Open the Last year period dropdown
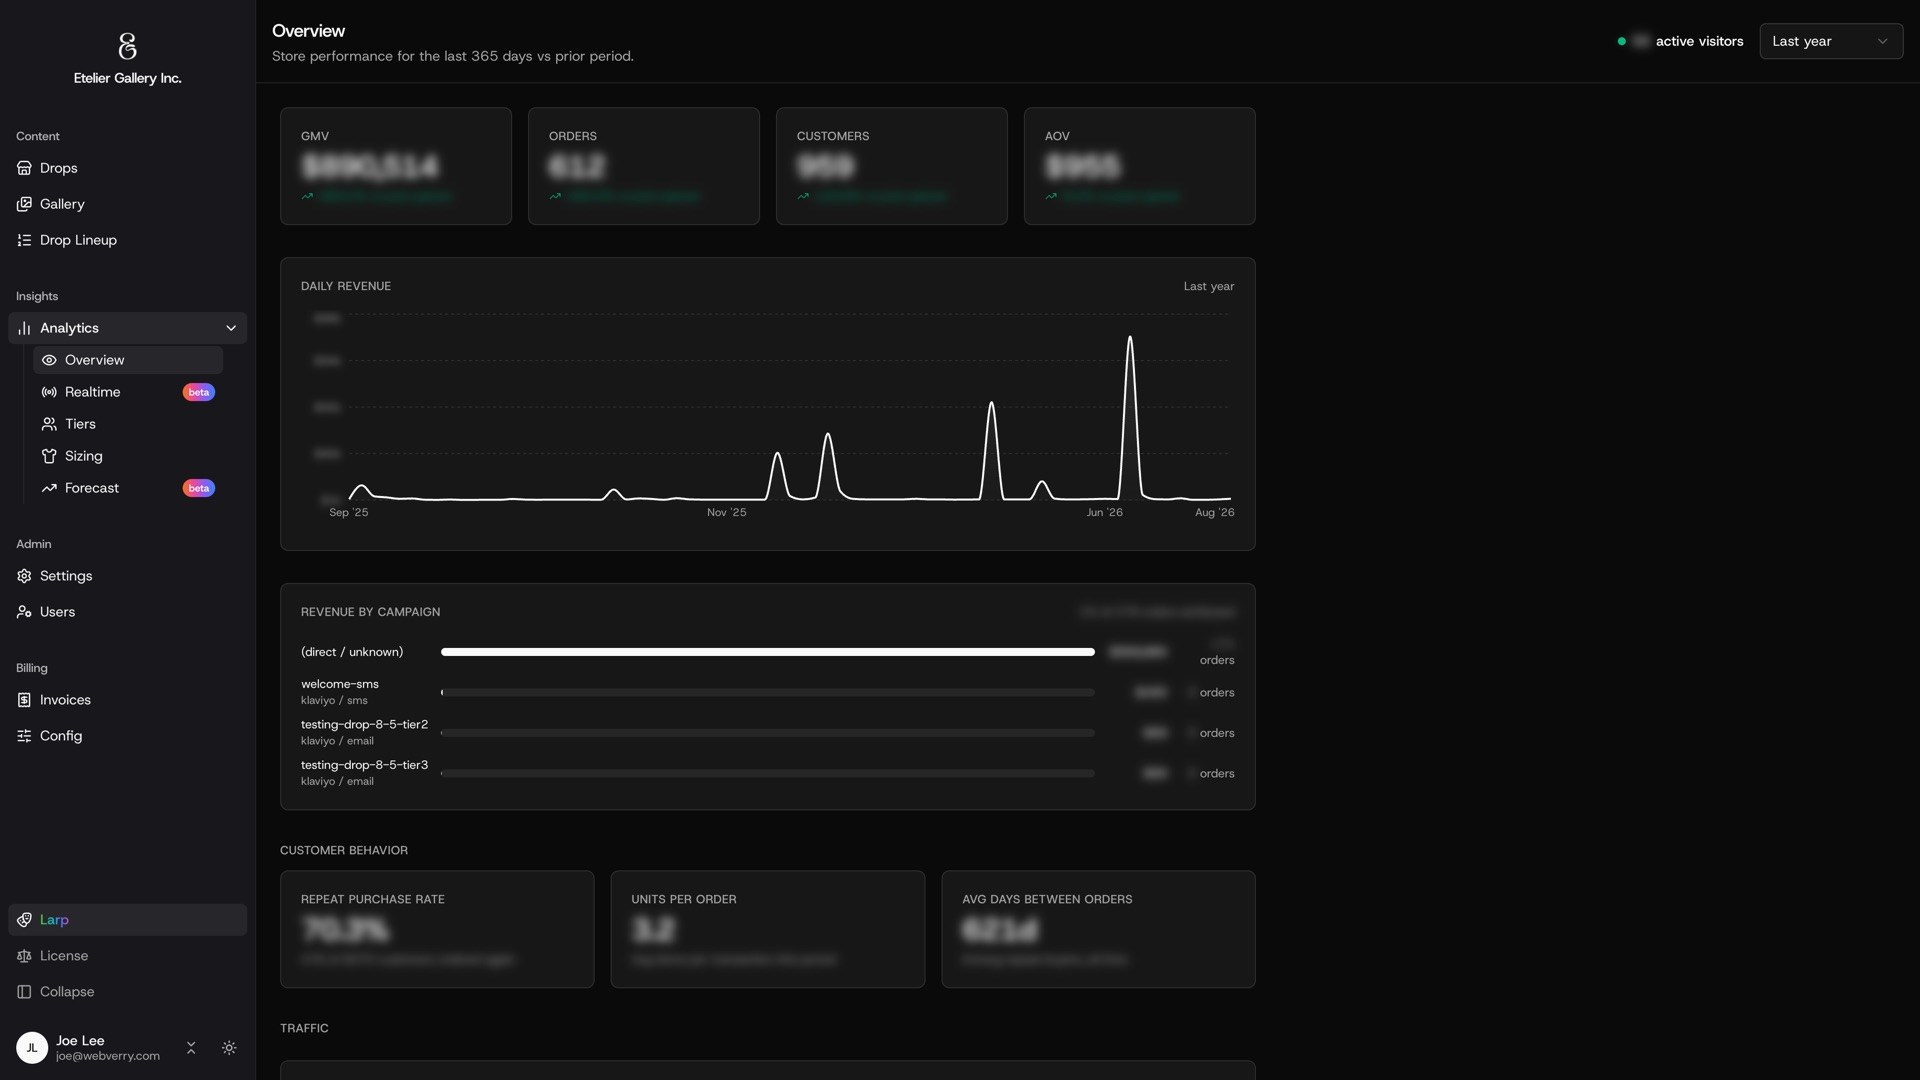Image resolution: width=1920 pixels, height=1080 pixels. click(x=1831, y=41)
